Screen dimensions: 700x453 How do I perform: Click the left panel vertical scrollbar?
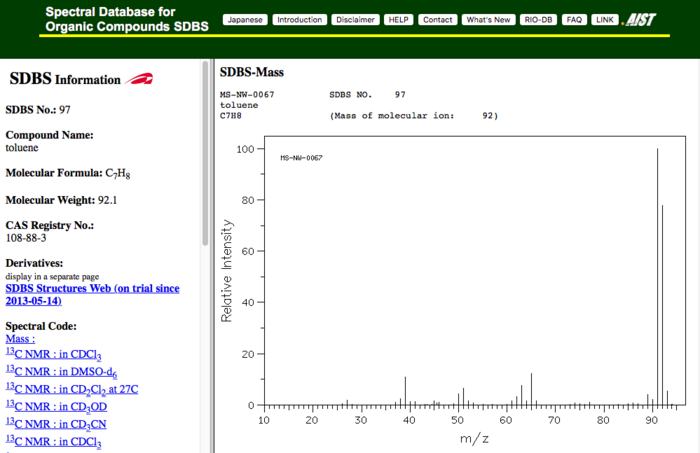(x=206, y=150)
